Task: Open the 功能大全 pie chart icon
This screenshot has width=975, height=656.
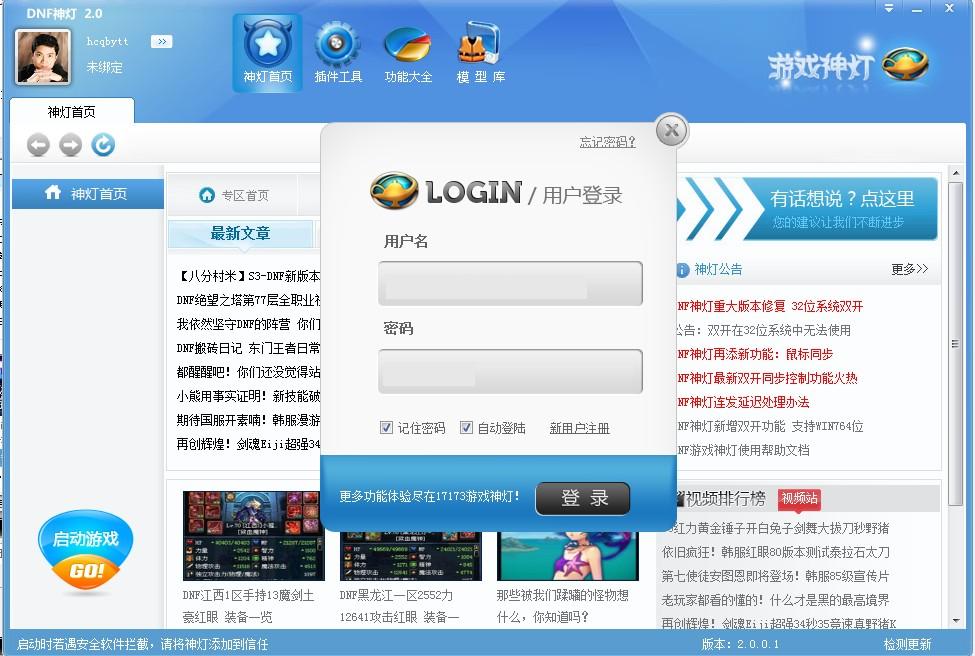Action: coord(408,53)
